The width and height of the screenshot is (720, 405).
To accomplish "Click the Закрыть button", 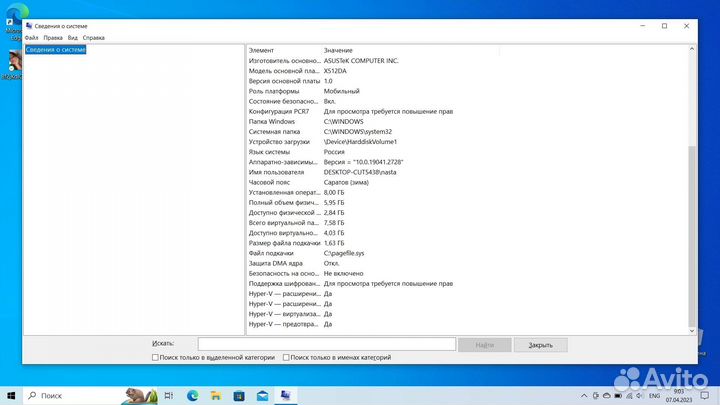I will click(540, 344).
